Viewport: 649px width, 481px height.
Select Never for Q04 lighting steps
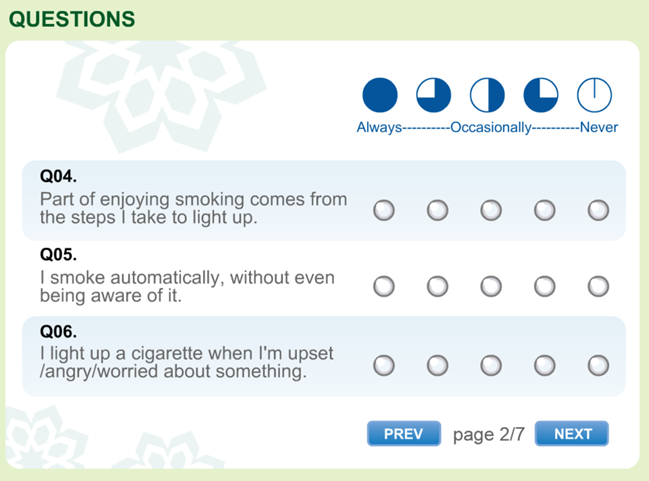pyautogui.click(x=598, y=210)
